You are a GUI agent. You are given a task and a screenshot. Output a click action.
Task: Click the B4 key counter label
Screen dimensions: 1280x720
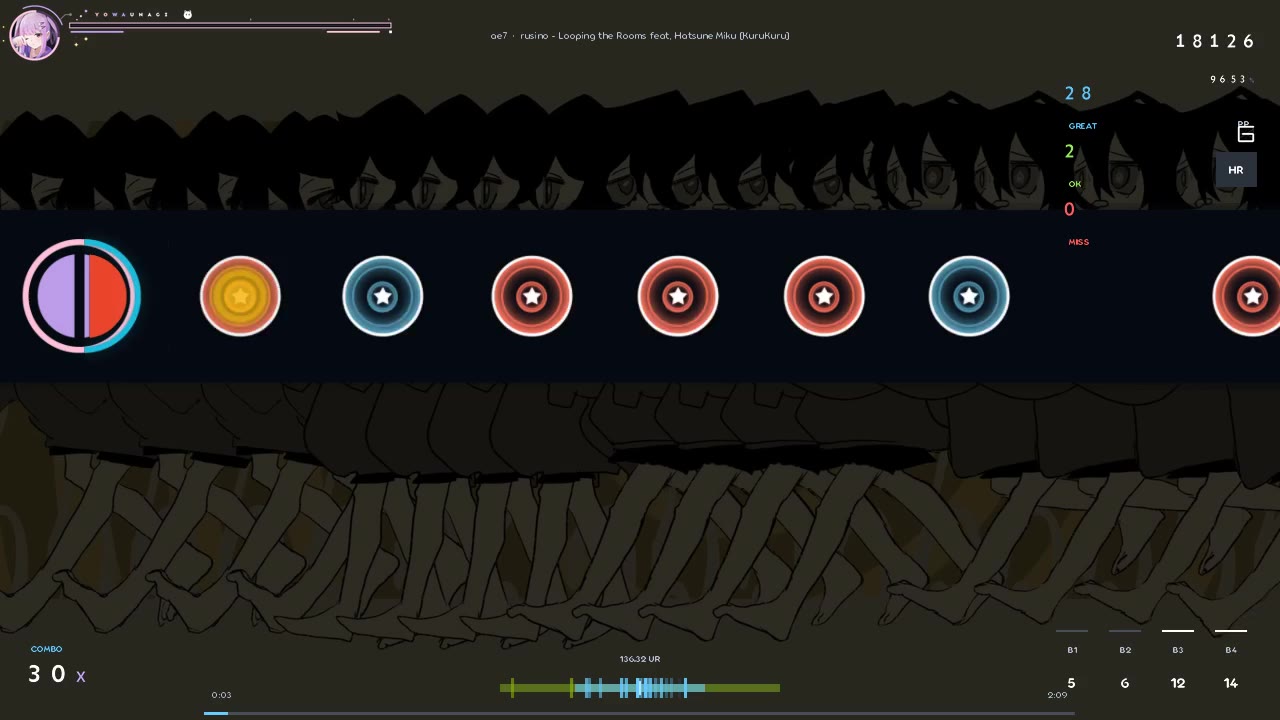coord(1231,650)
